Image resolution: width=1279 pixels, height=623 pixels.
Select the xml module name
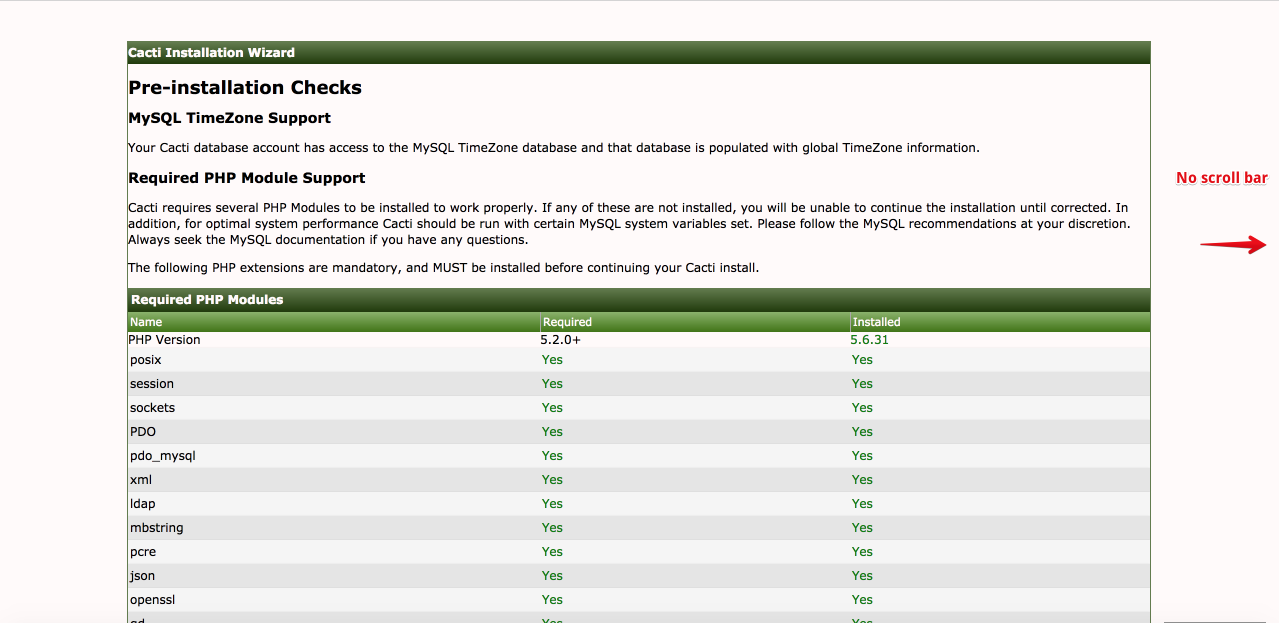point(141,480)
